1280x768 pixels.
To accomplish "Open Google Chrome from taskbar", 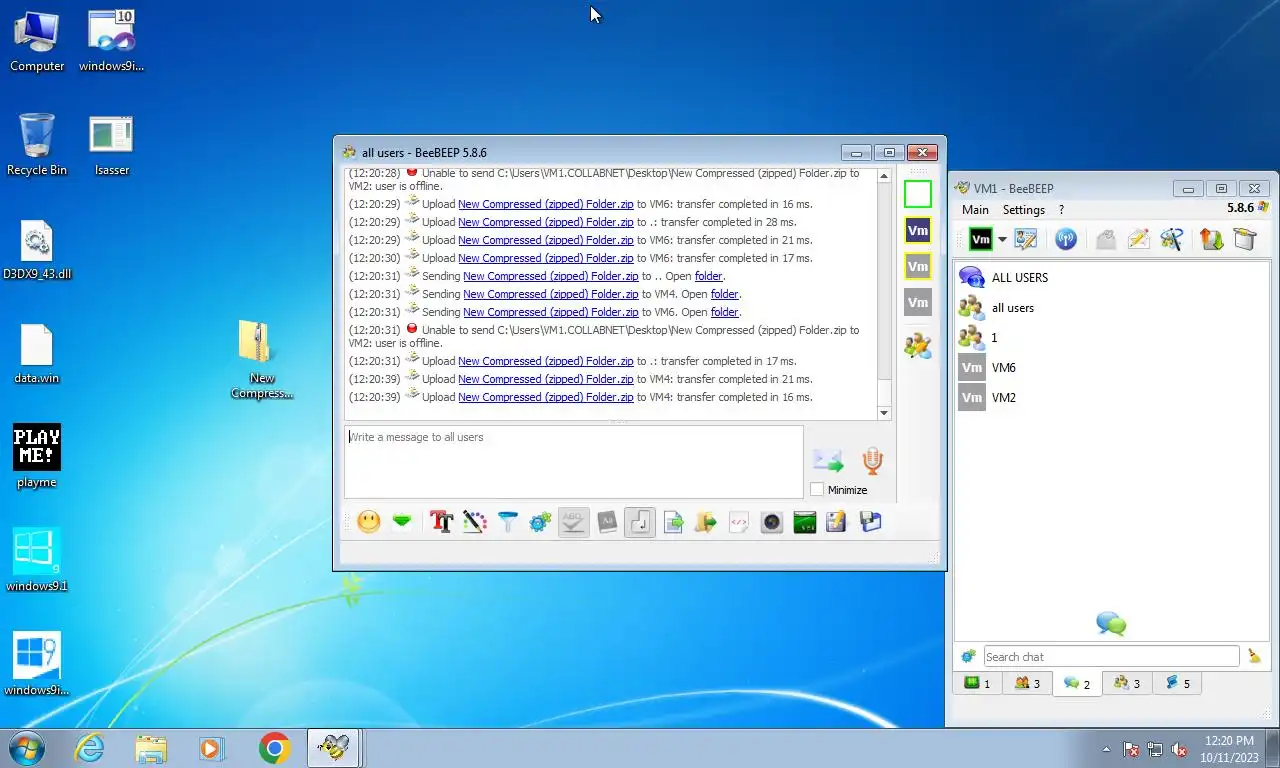I will [274, 748].
